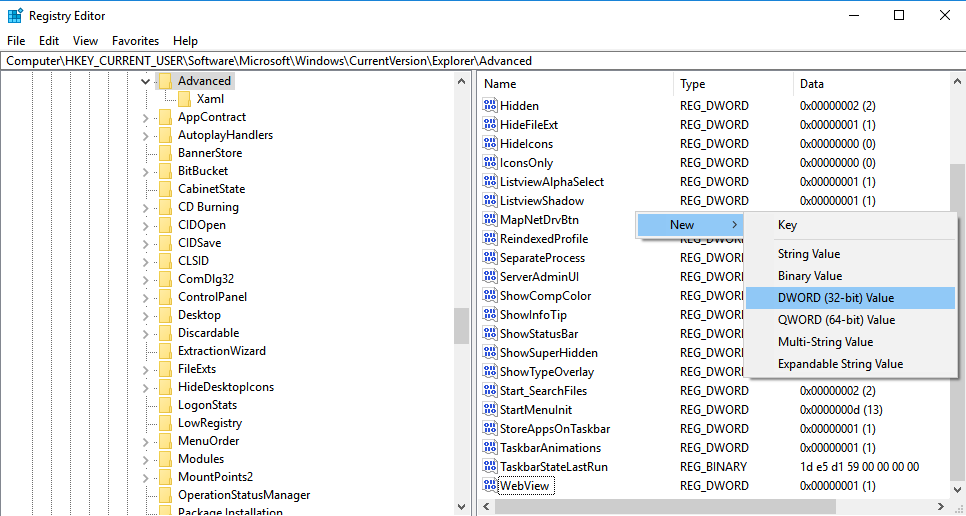Click the values pane left scroll arrow
Screen dimensions: 966x516
[x=487, y=507]
